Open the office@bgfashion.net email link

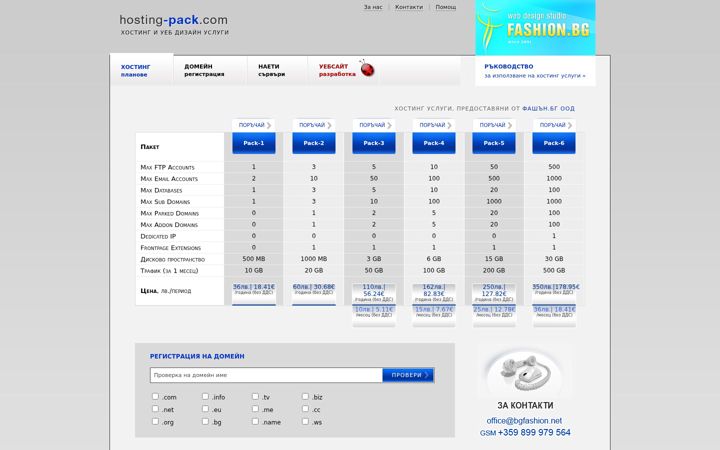(524, 421)
